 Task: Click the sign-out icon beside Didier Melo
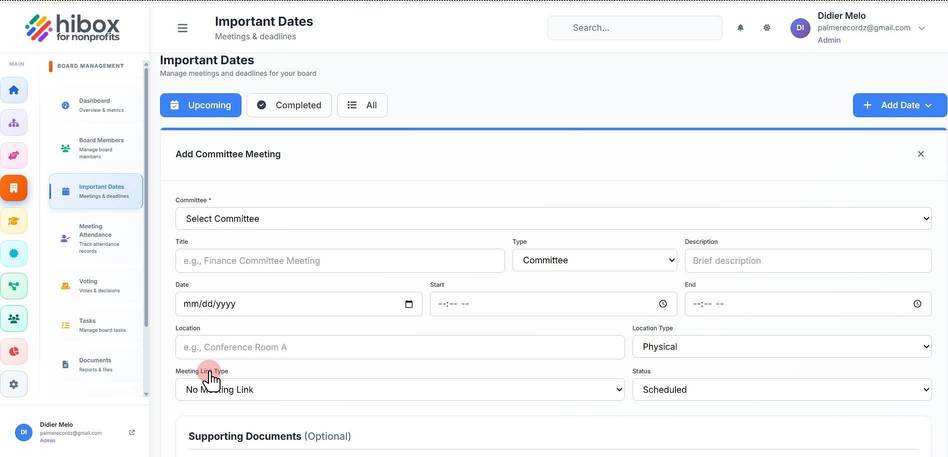click(132, 432)
